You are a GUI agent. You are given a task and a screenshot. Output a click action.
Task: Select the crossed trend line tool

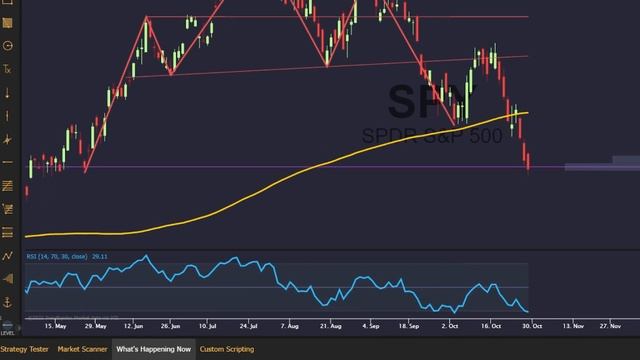tap(7, 140)
